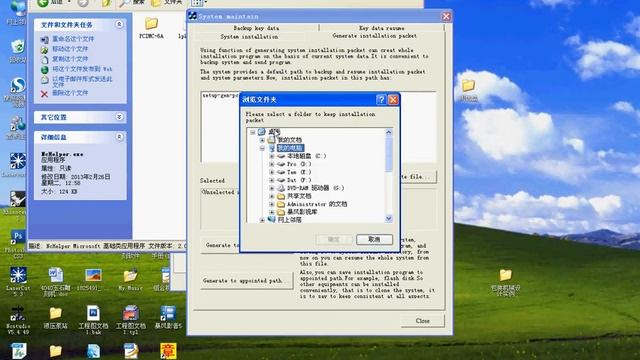Select the .bak project file icon on desktop
Viewport: 640px width, 360px height.
tap(93, 314)
